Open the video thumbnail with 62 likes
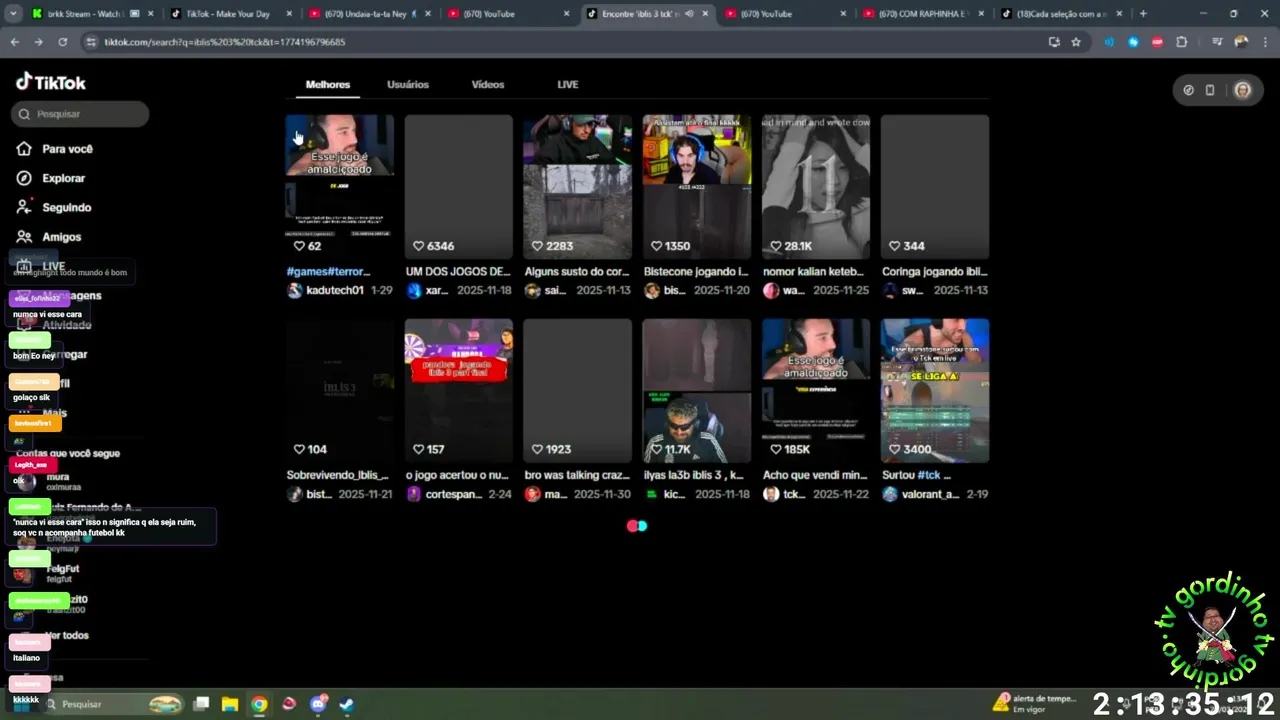 [x=340, y=187]
